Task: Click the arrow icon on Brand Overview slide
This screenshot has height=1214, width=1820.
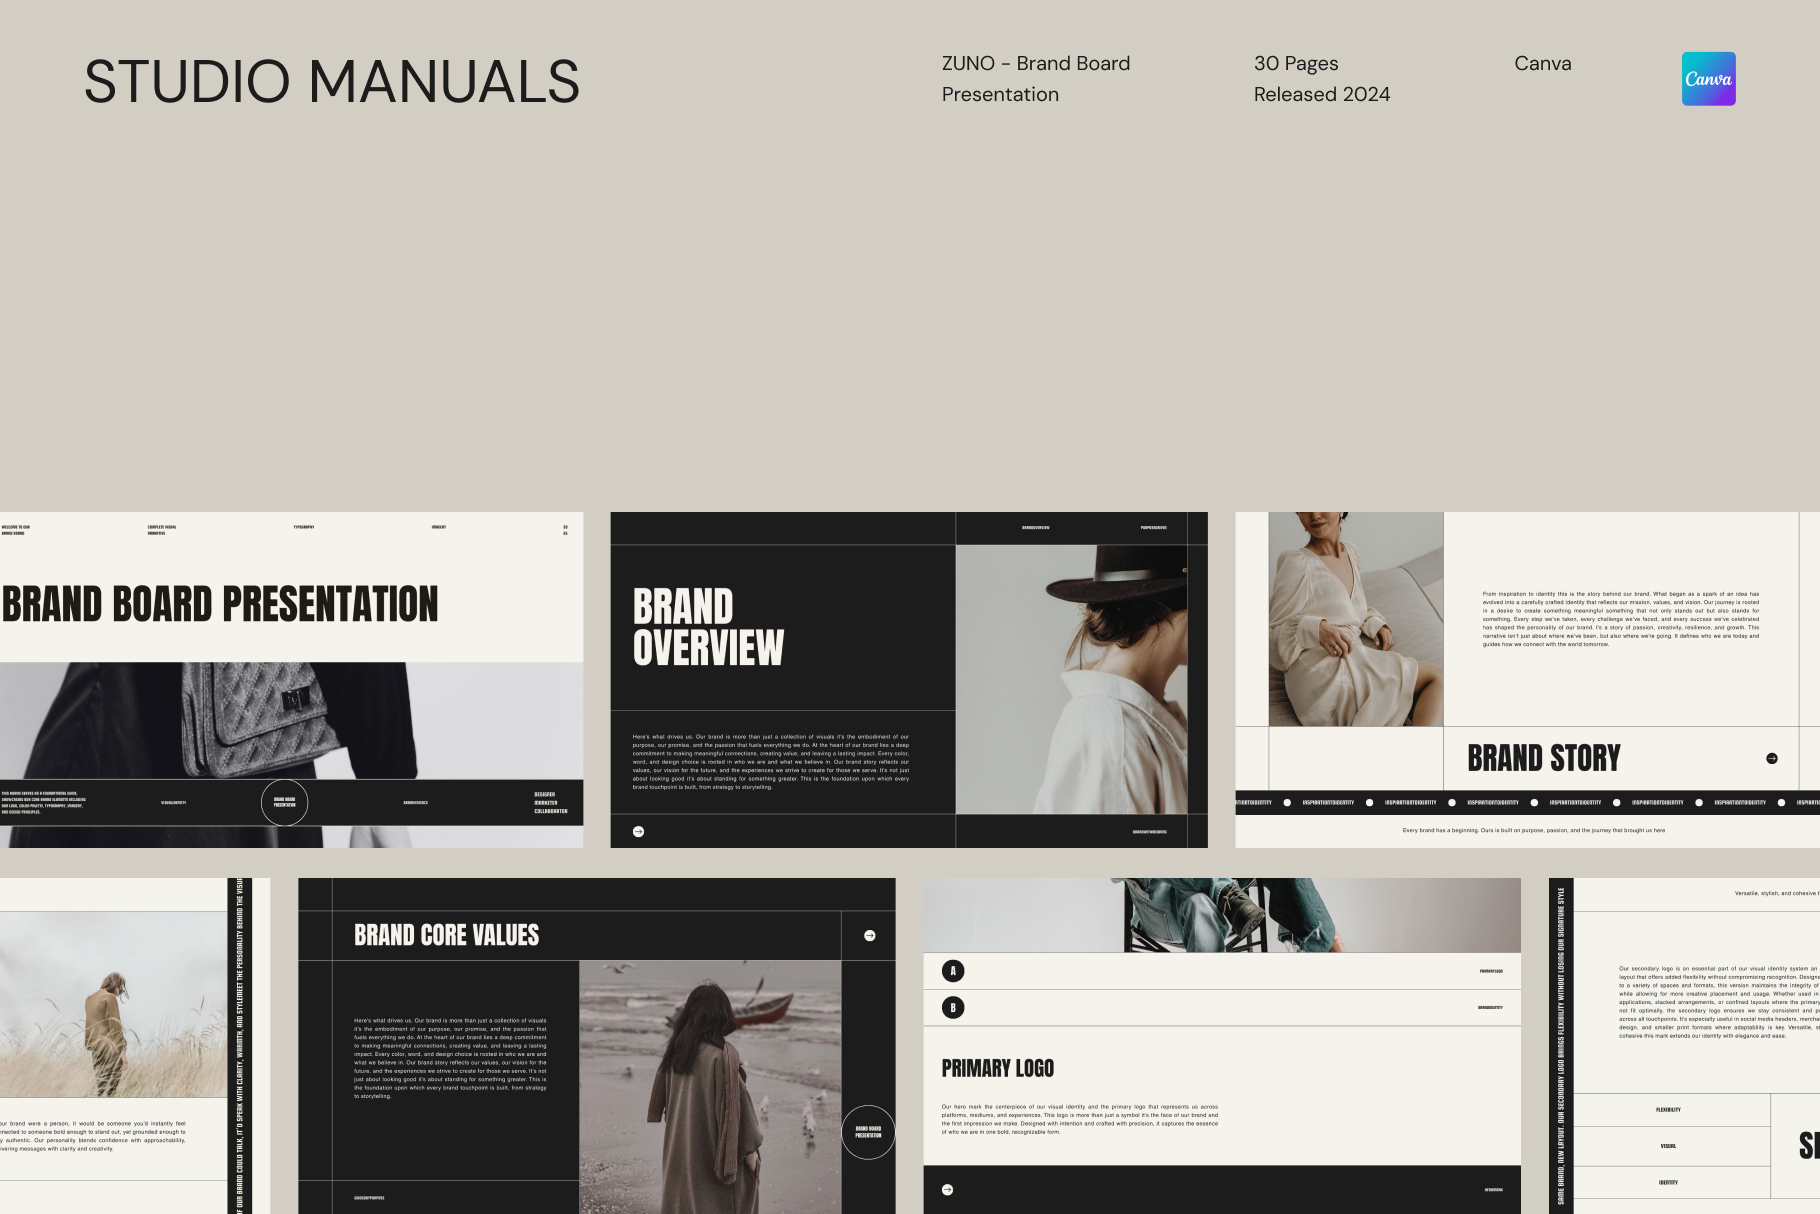Action: [x=638, y=831]
